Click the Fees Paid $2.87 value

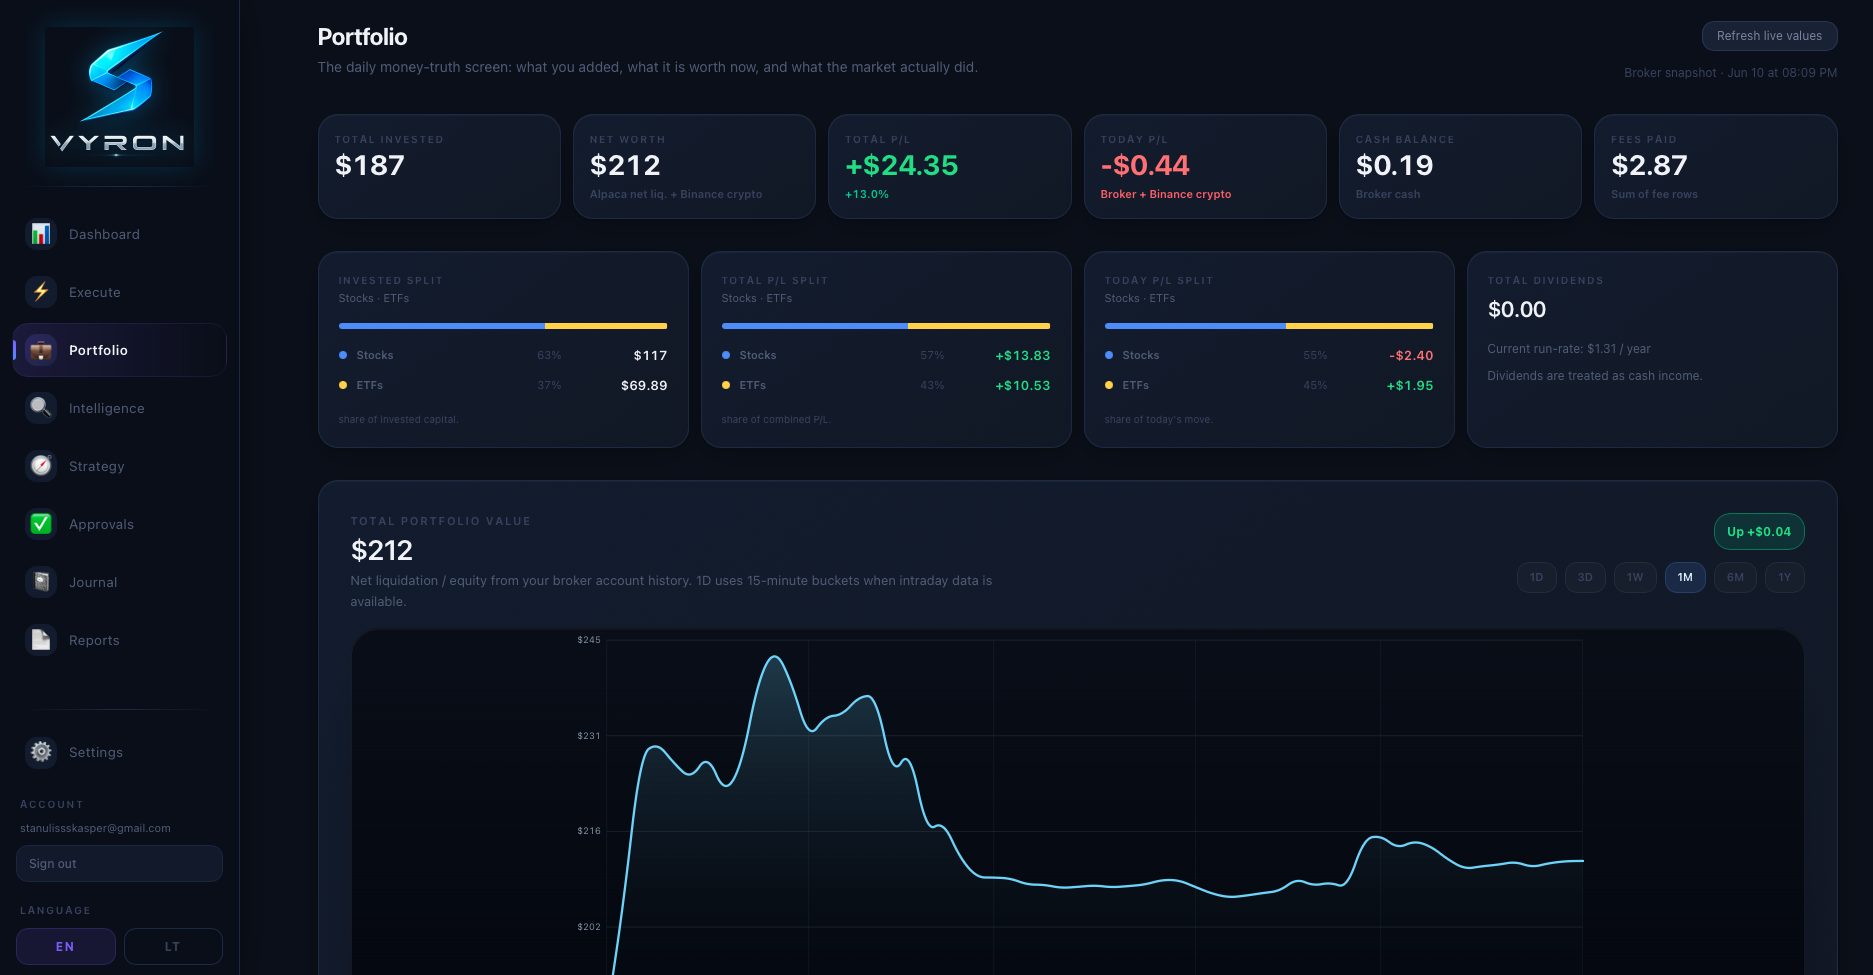point(1649,165)
